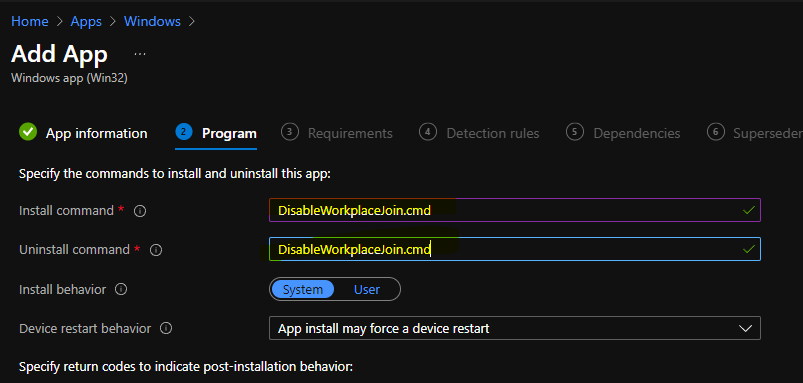The width and height of the screenshot is (803, 383).
Task: Click validation checkmark in Uninstall command field
Action: (749, 249)
